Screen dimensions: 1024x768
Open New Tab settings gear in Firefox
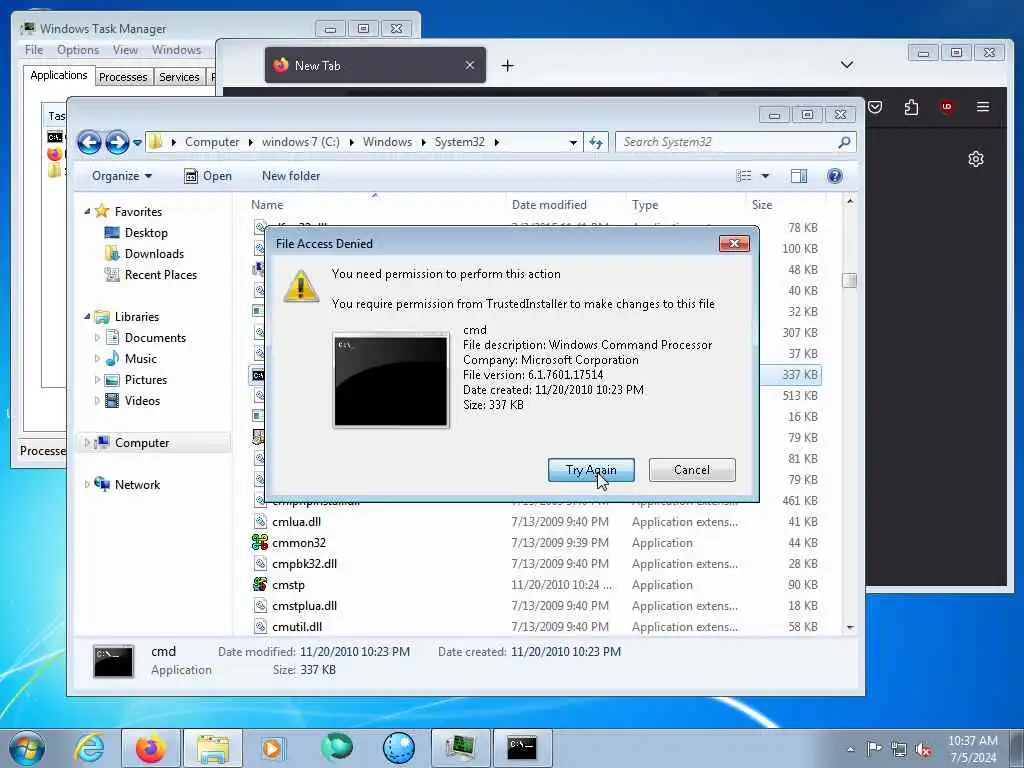pyautogui.click(x=976, y=159)
